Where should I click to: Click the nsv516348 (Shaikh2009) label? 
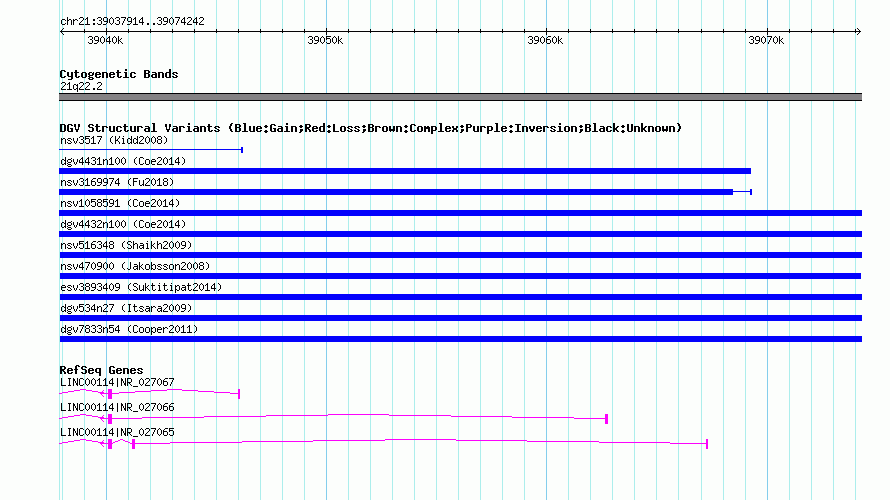[x=126, y=245]
